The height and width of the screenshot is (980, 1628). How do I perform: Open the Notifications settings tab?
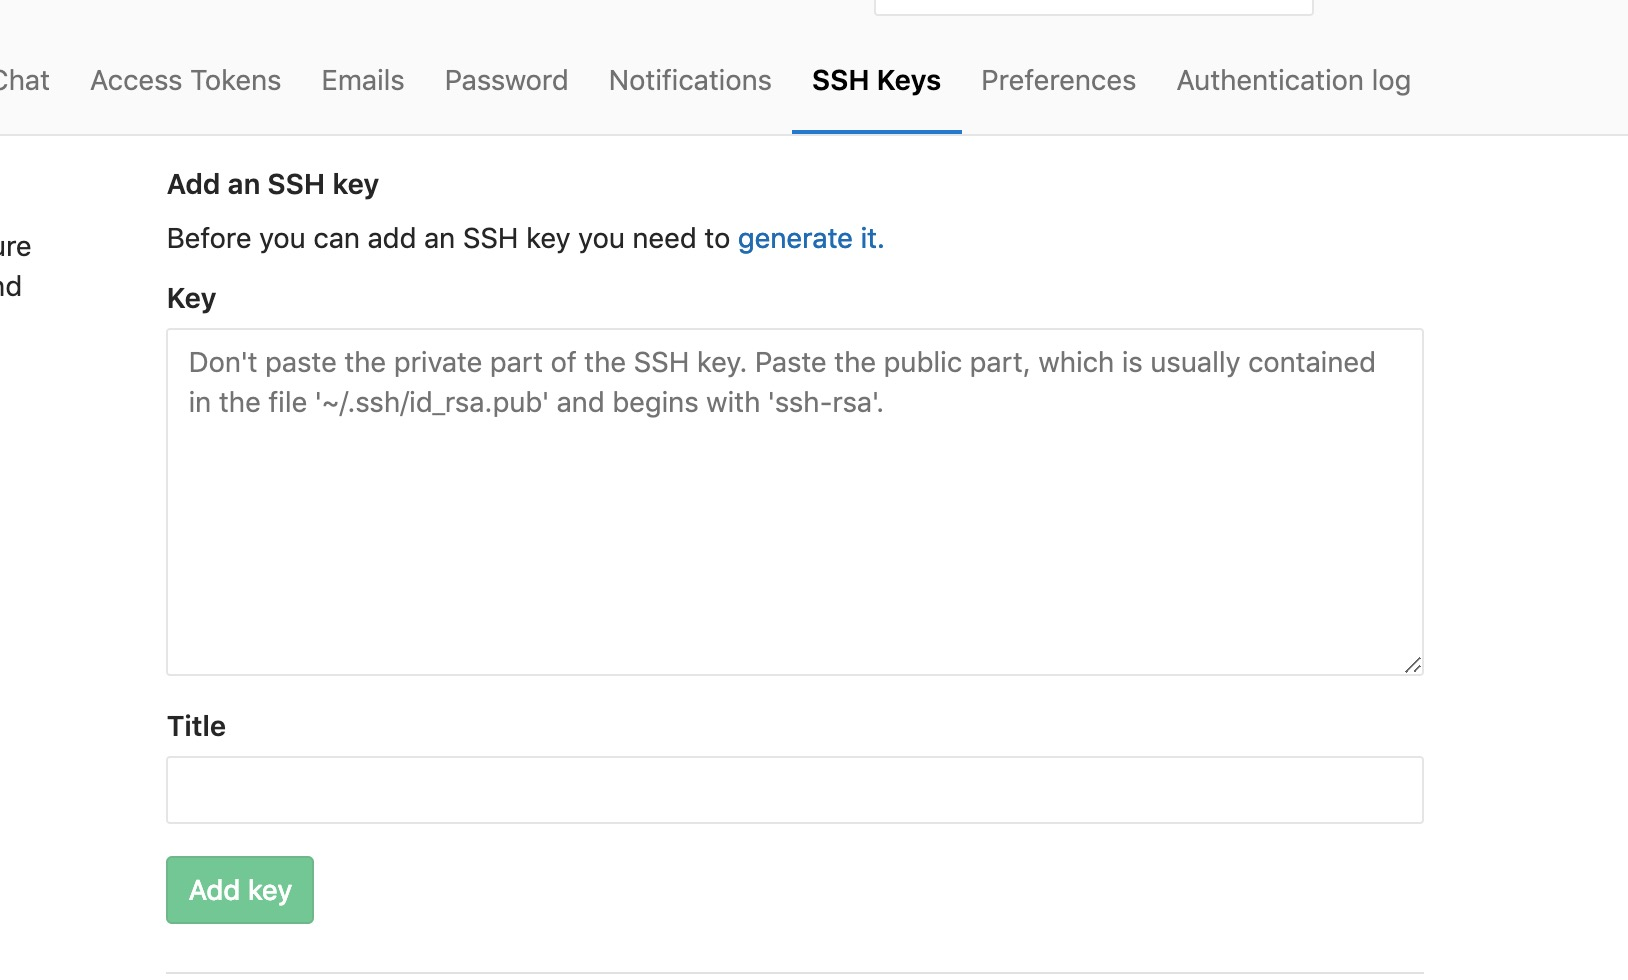point(690,80)
